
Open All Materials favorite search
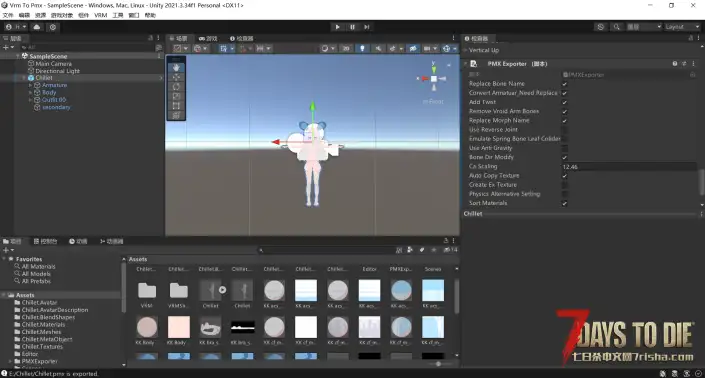click(x=39, y=267)
